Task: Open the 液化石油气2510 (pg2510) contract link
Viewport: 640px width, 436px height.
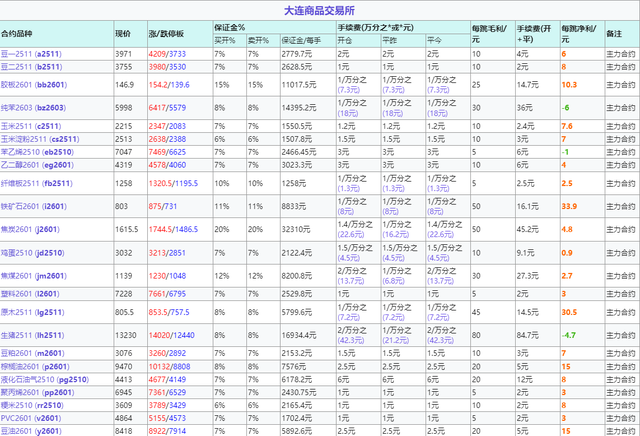Action: coord(44,379)
